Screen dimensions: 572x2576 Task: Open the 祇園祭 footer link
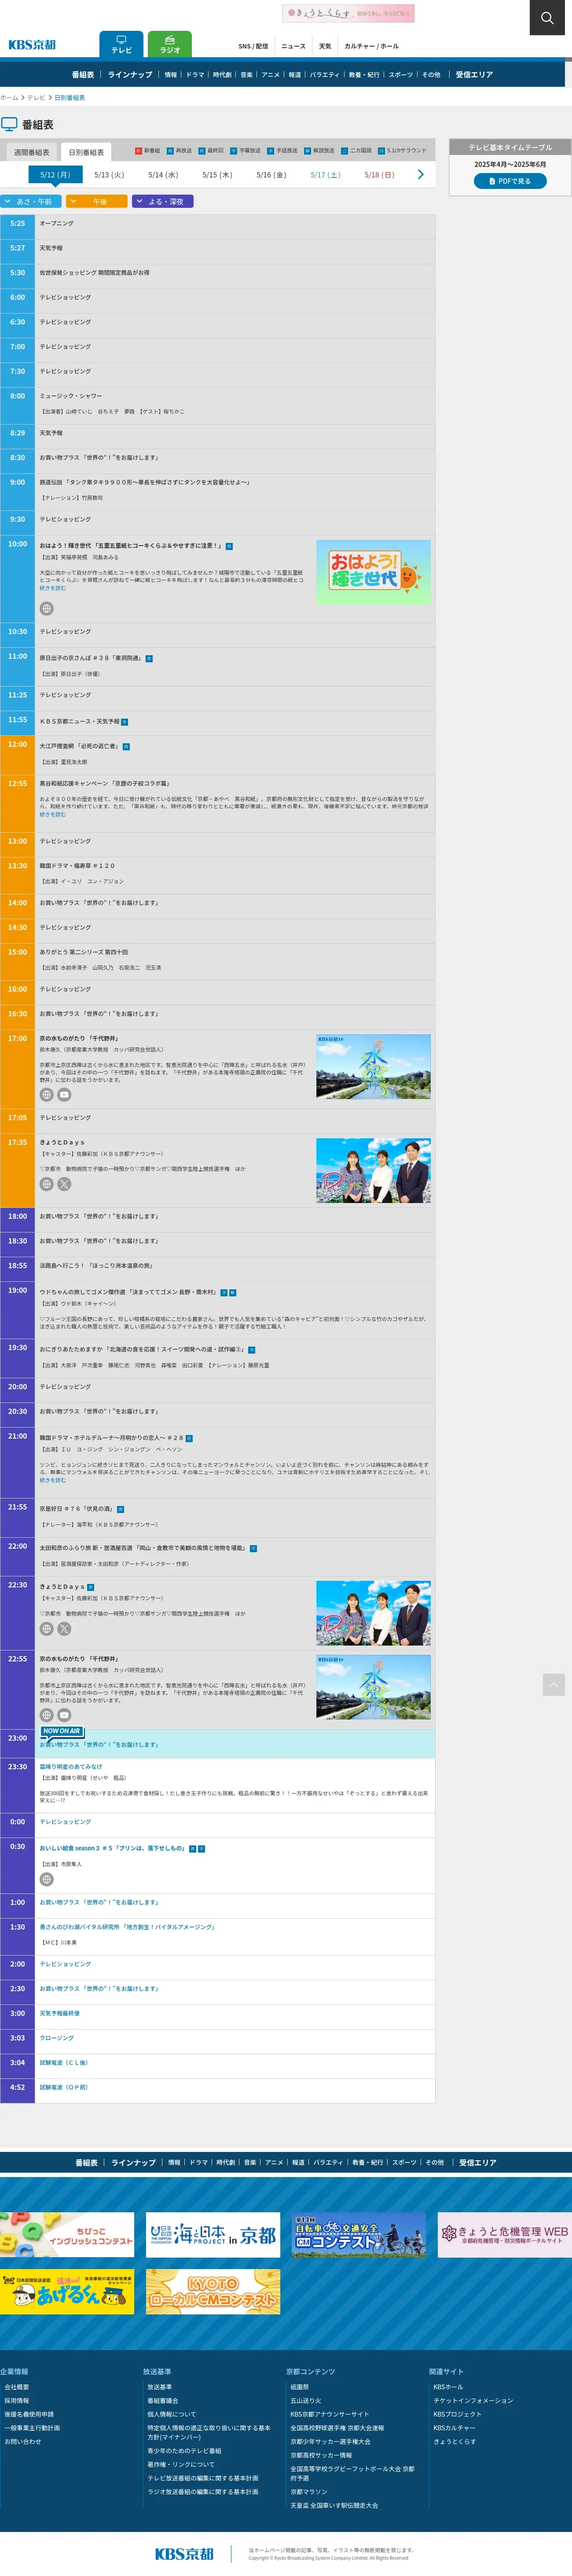(300, 2387)
